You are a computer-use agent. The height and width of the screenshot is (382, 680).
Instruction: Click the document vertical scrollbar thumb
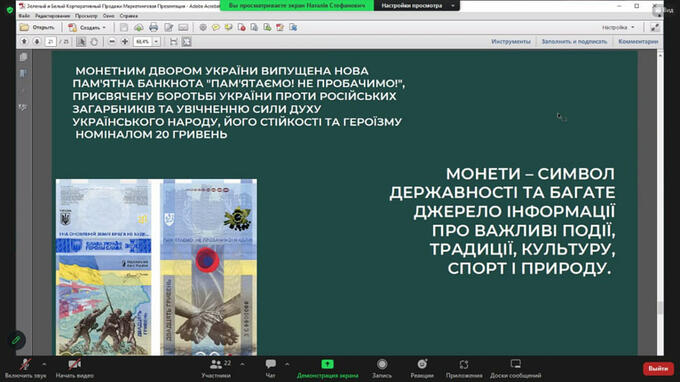(660, 308)
